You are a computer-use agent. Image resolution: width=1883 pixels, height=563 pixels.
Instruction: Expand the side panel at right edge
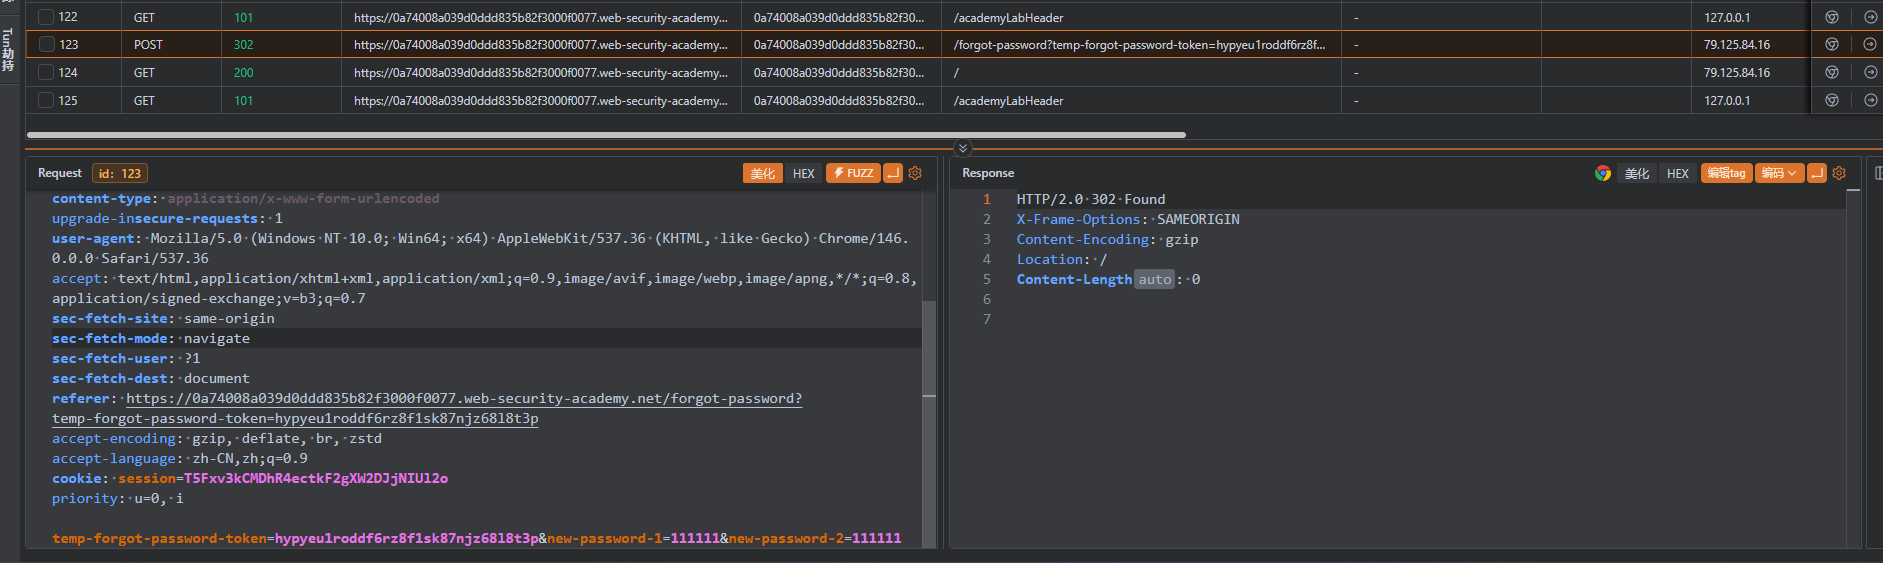[1877, 173]
